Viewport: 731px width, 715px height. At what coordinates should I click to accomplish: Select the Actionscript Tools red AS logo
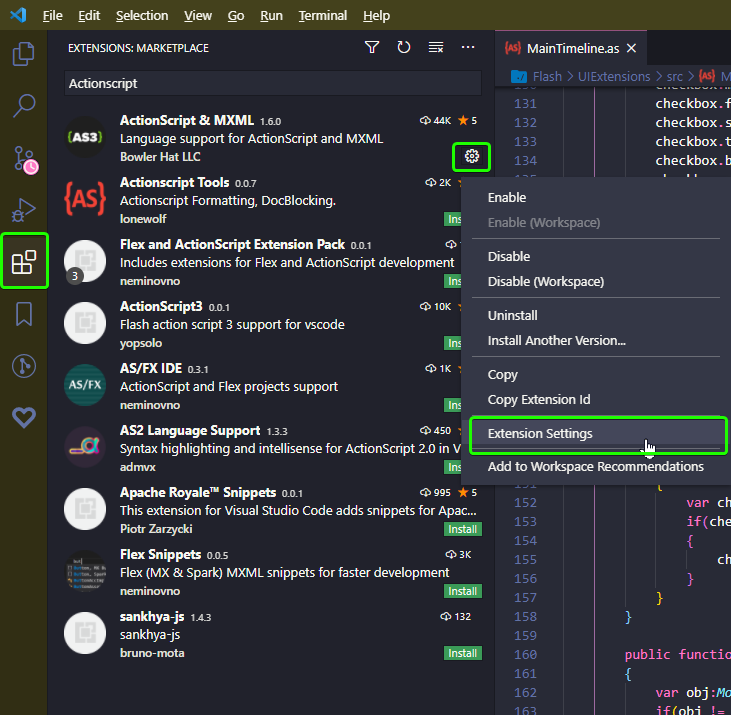[85, 199]
